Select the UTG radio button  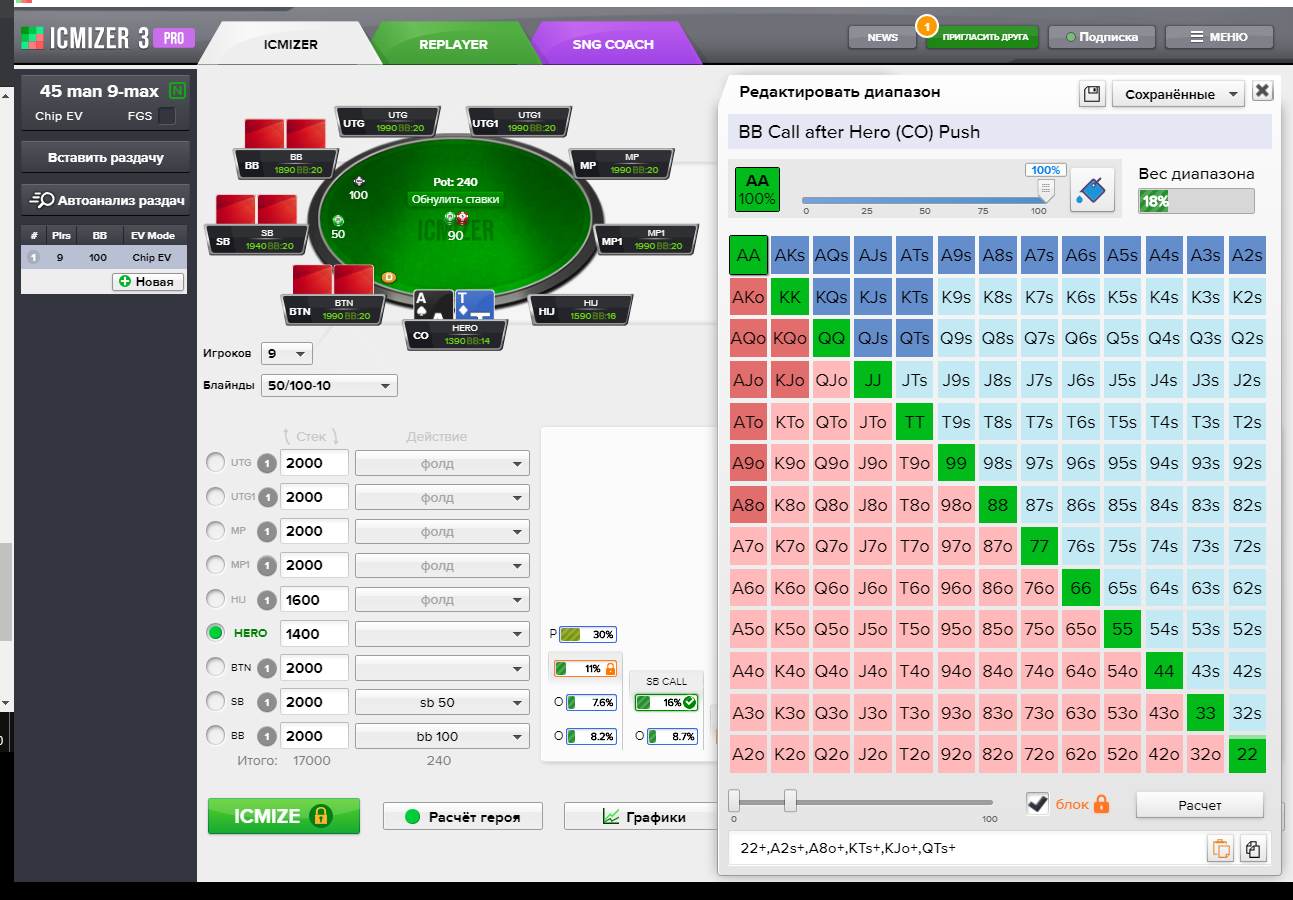point(215,463)
